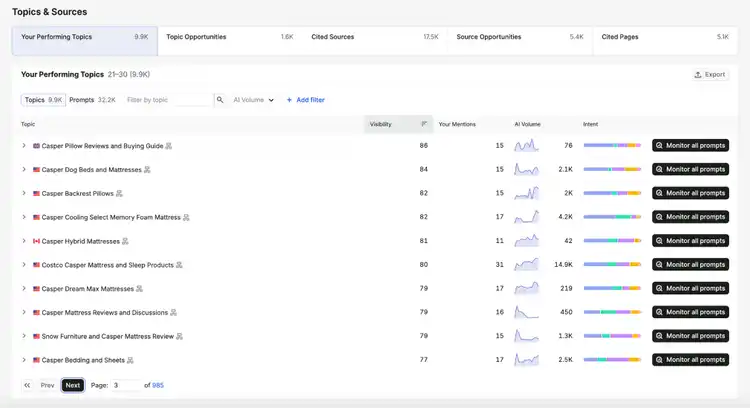The height and width of the screenshot is (408, 750).
Task: Click the double-arrow first page icon
Action: click(x=27, y=385)
